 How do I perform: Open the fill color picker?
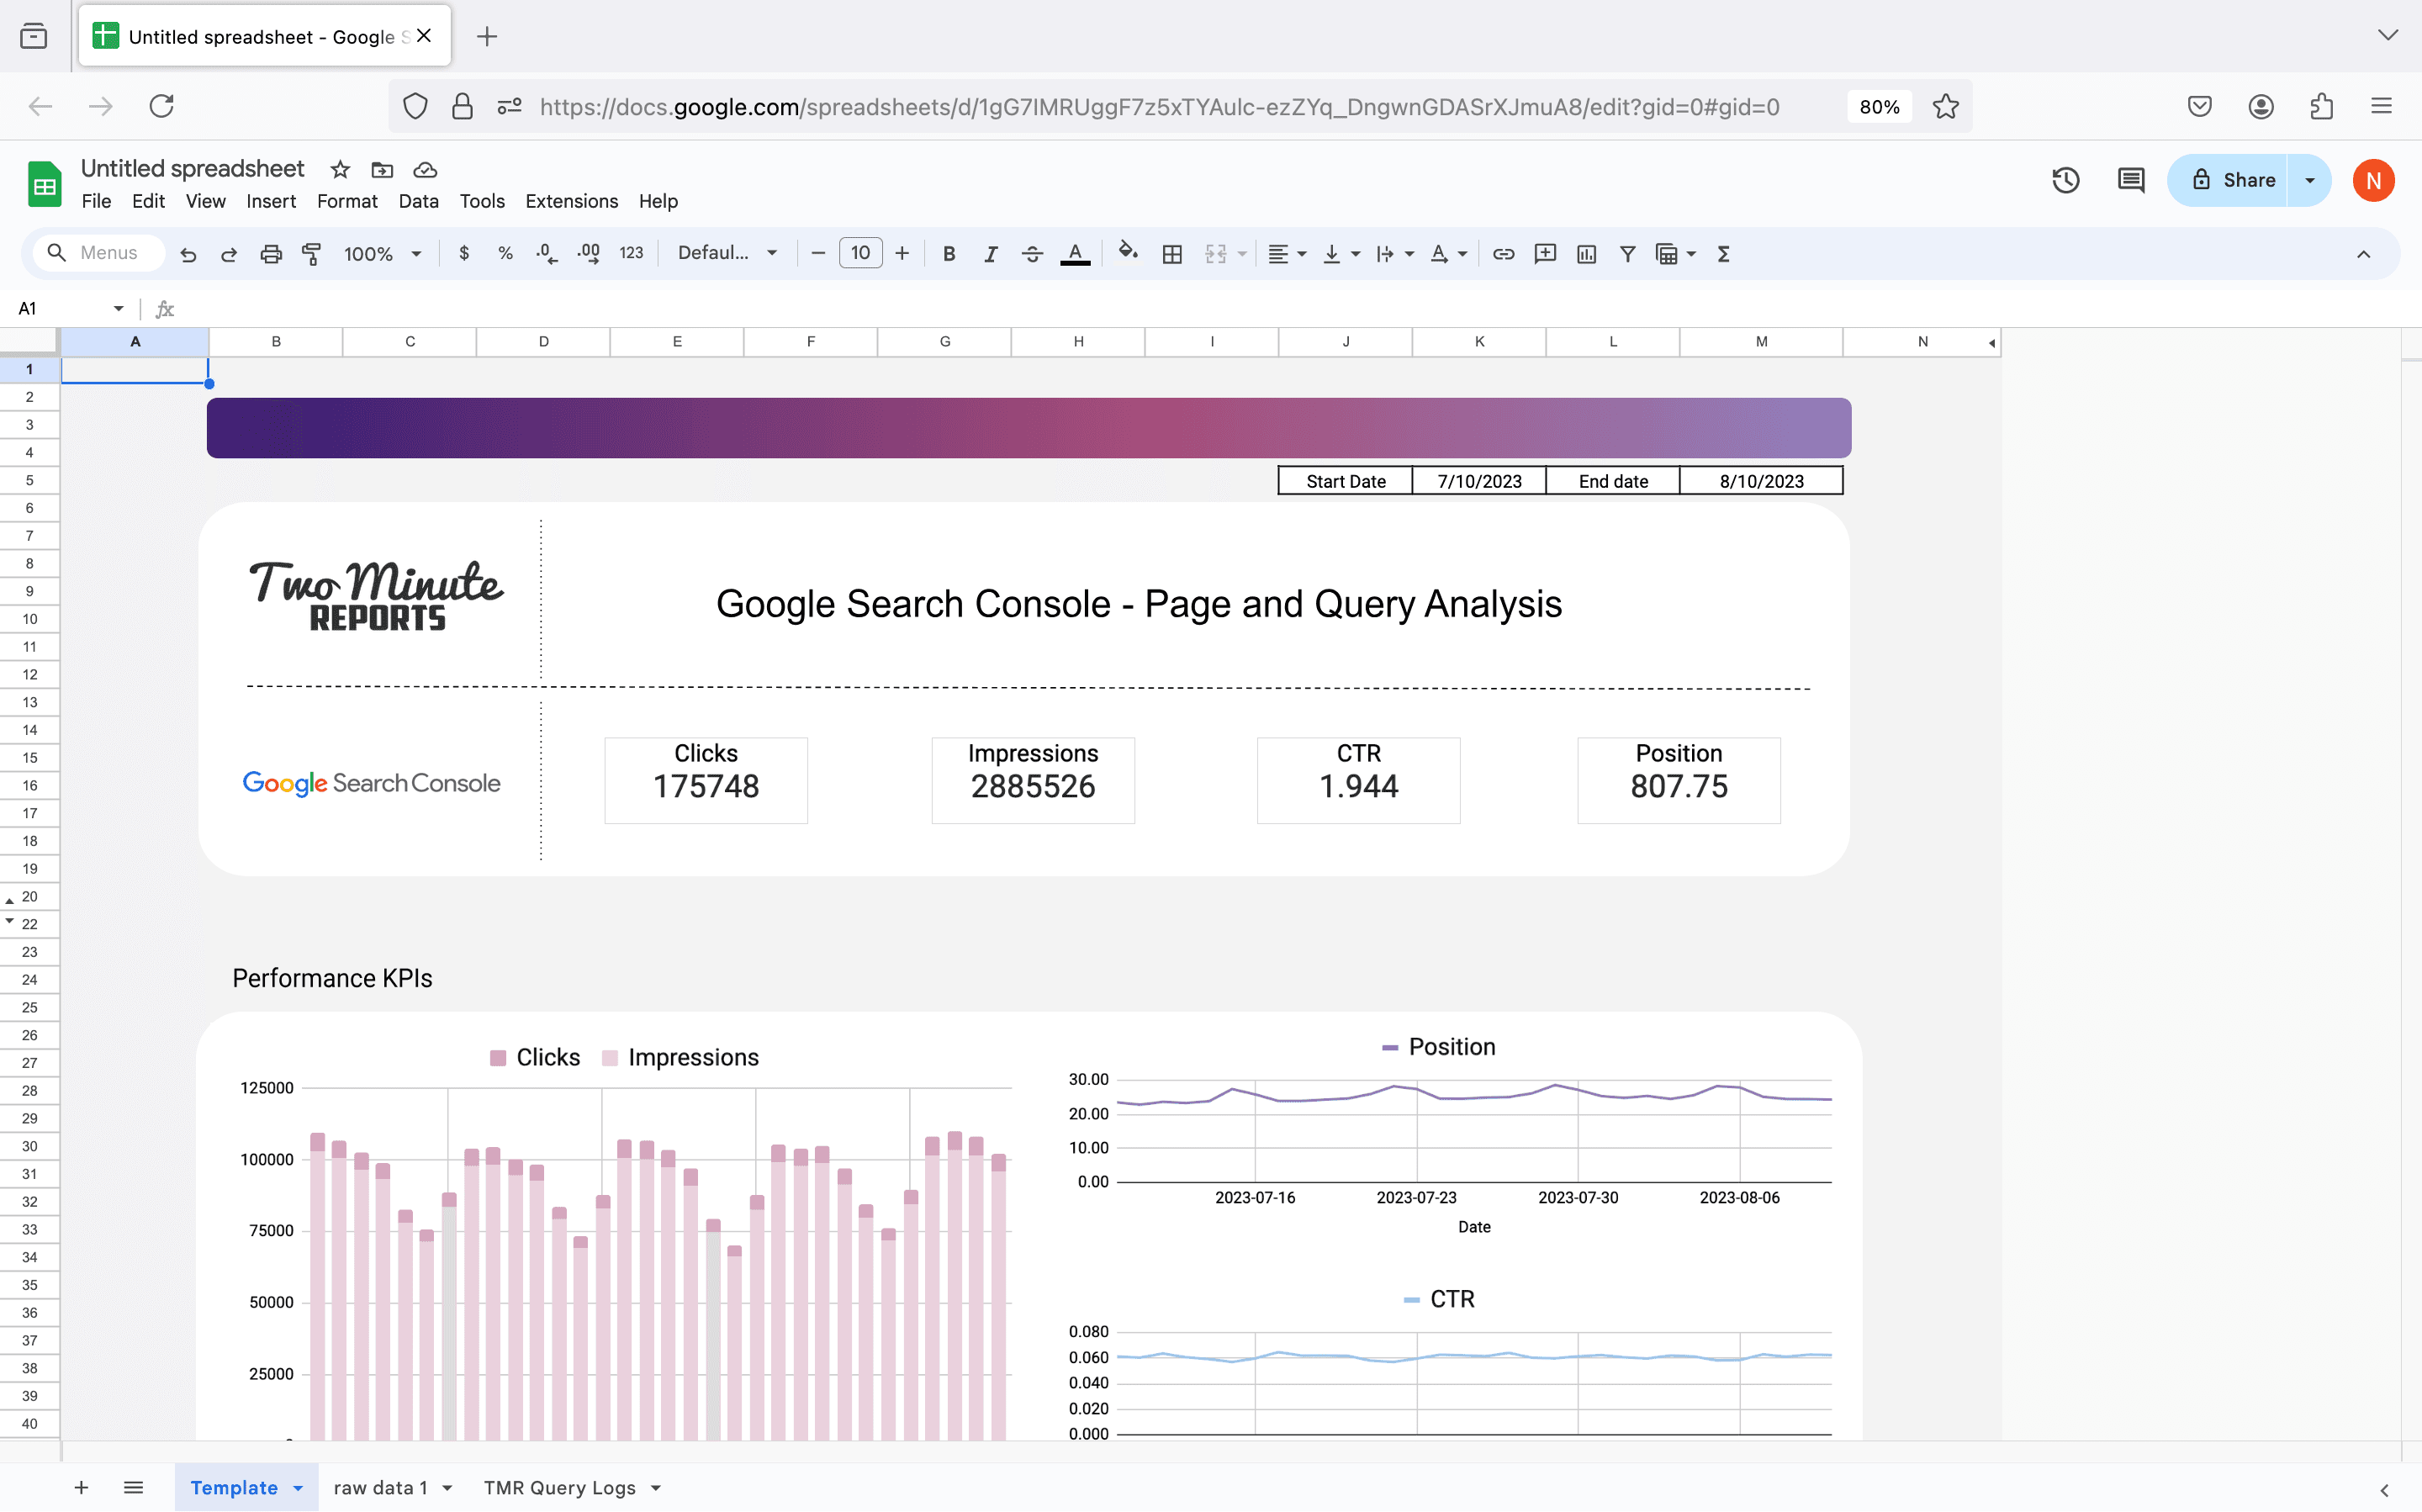click(x=1127, y=254)
